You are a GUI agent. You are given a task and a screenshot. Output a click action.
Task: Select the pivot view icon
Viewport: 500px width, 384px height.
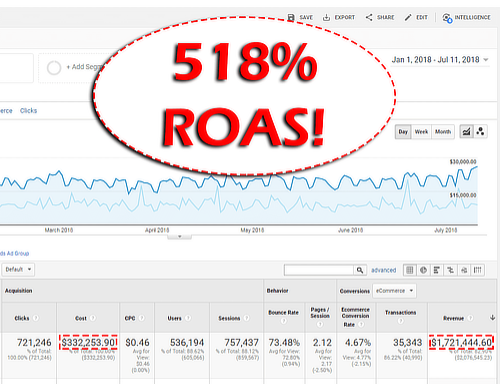coord(478,270)
